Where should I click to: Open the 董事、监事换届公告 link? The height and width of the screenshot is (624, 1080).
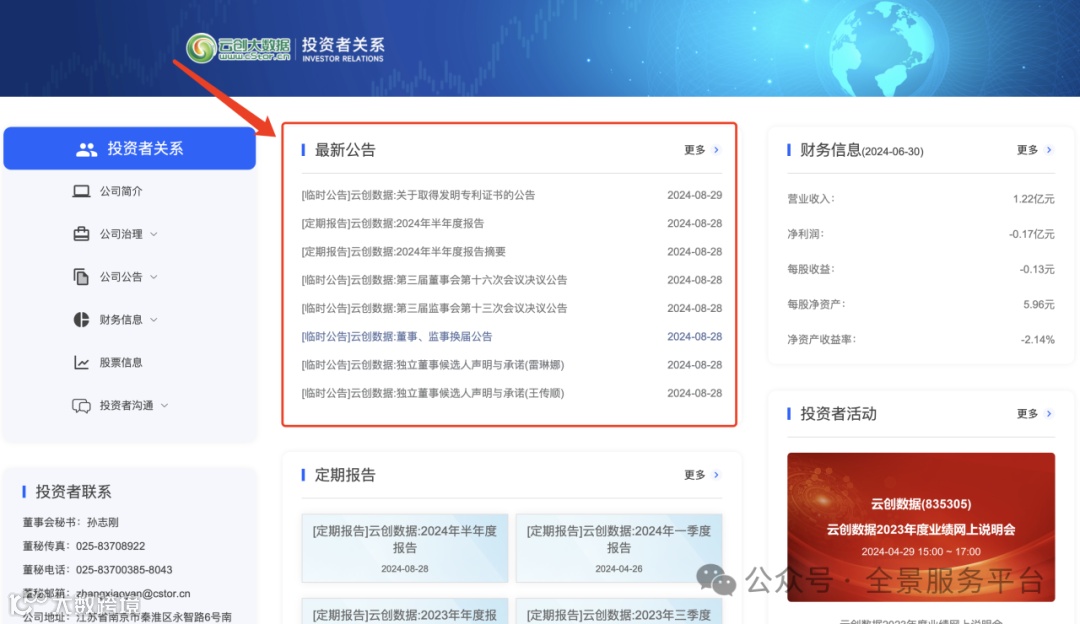[x=397, y=336]
